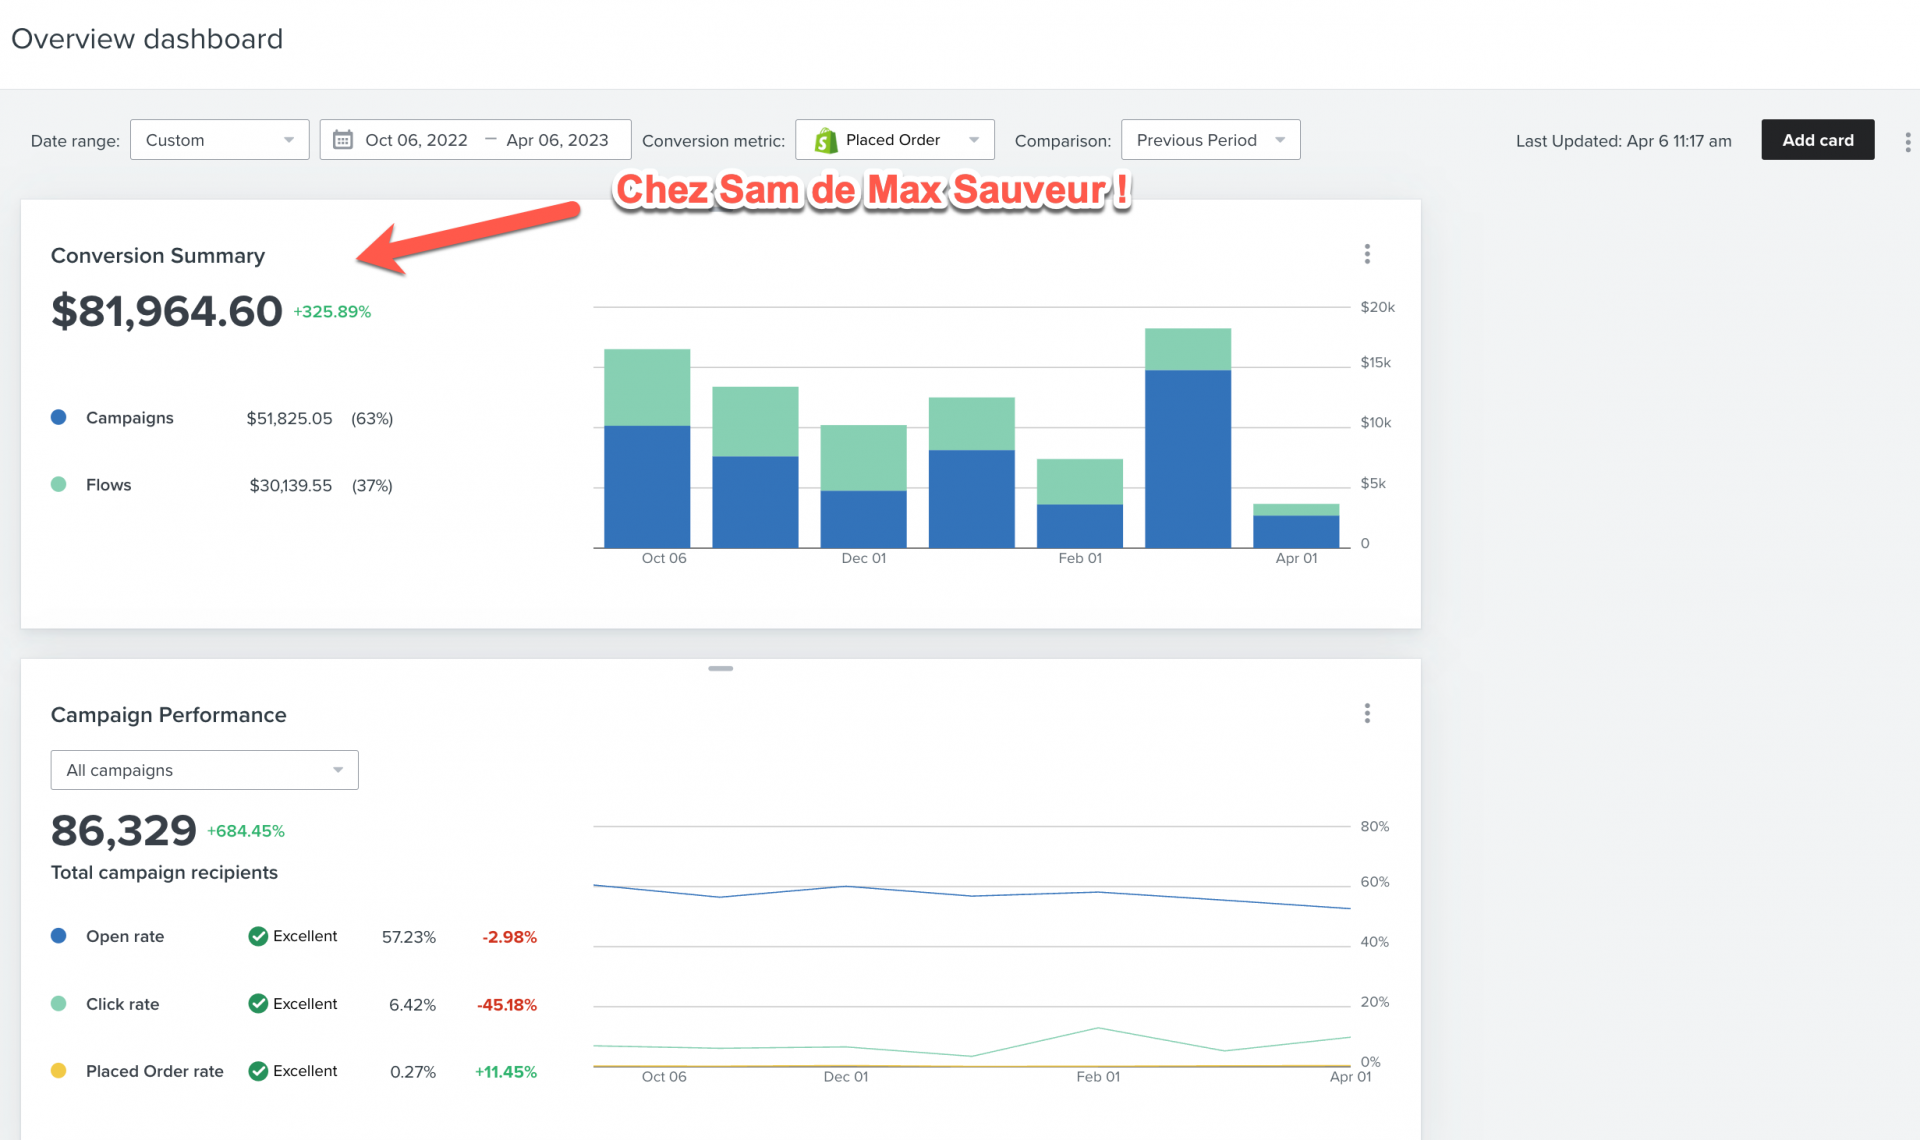Open dashboard more options kebab menu
Viewport: 1920px width, 1140px height.
1907,142
